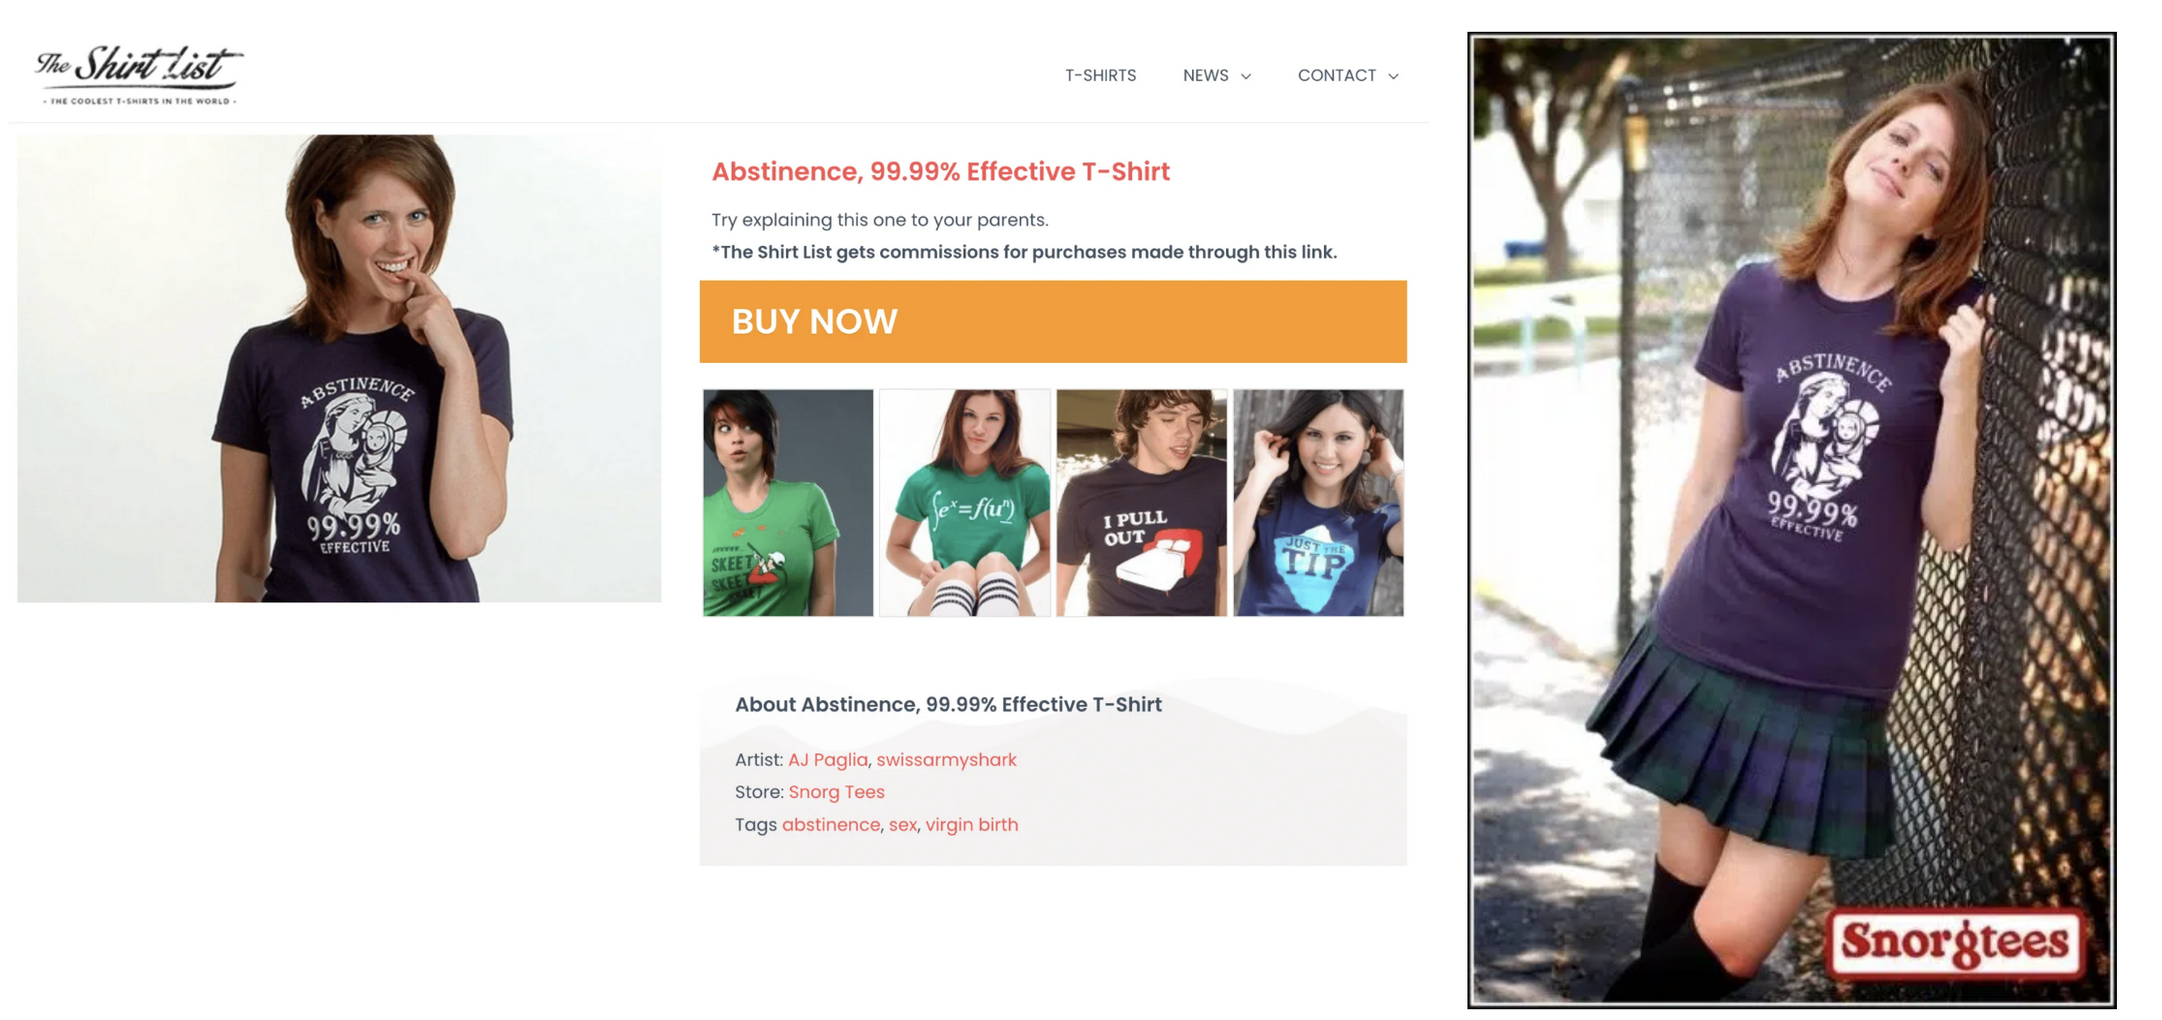
Task: Open artist link swissarmyshark
Action: (x=946, y=760)
